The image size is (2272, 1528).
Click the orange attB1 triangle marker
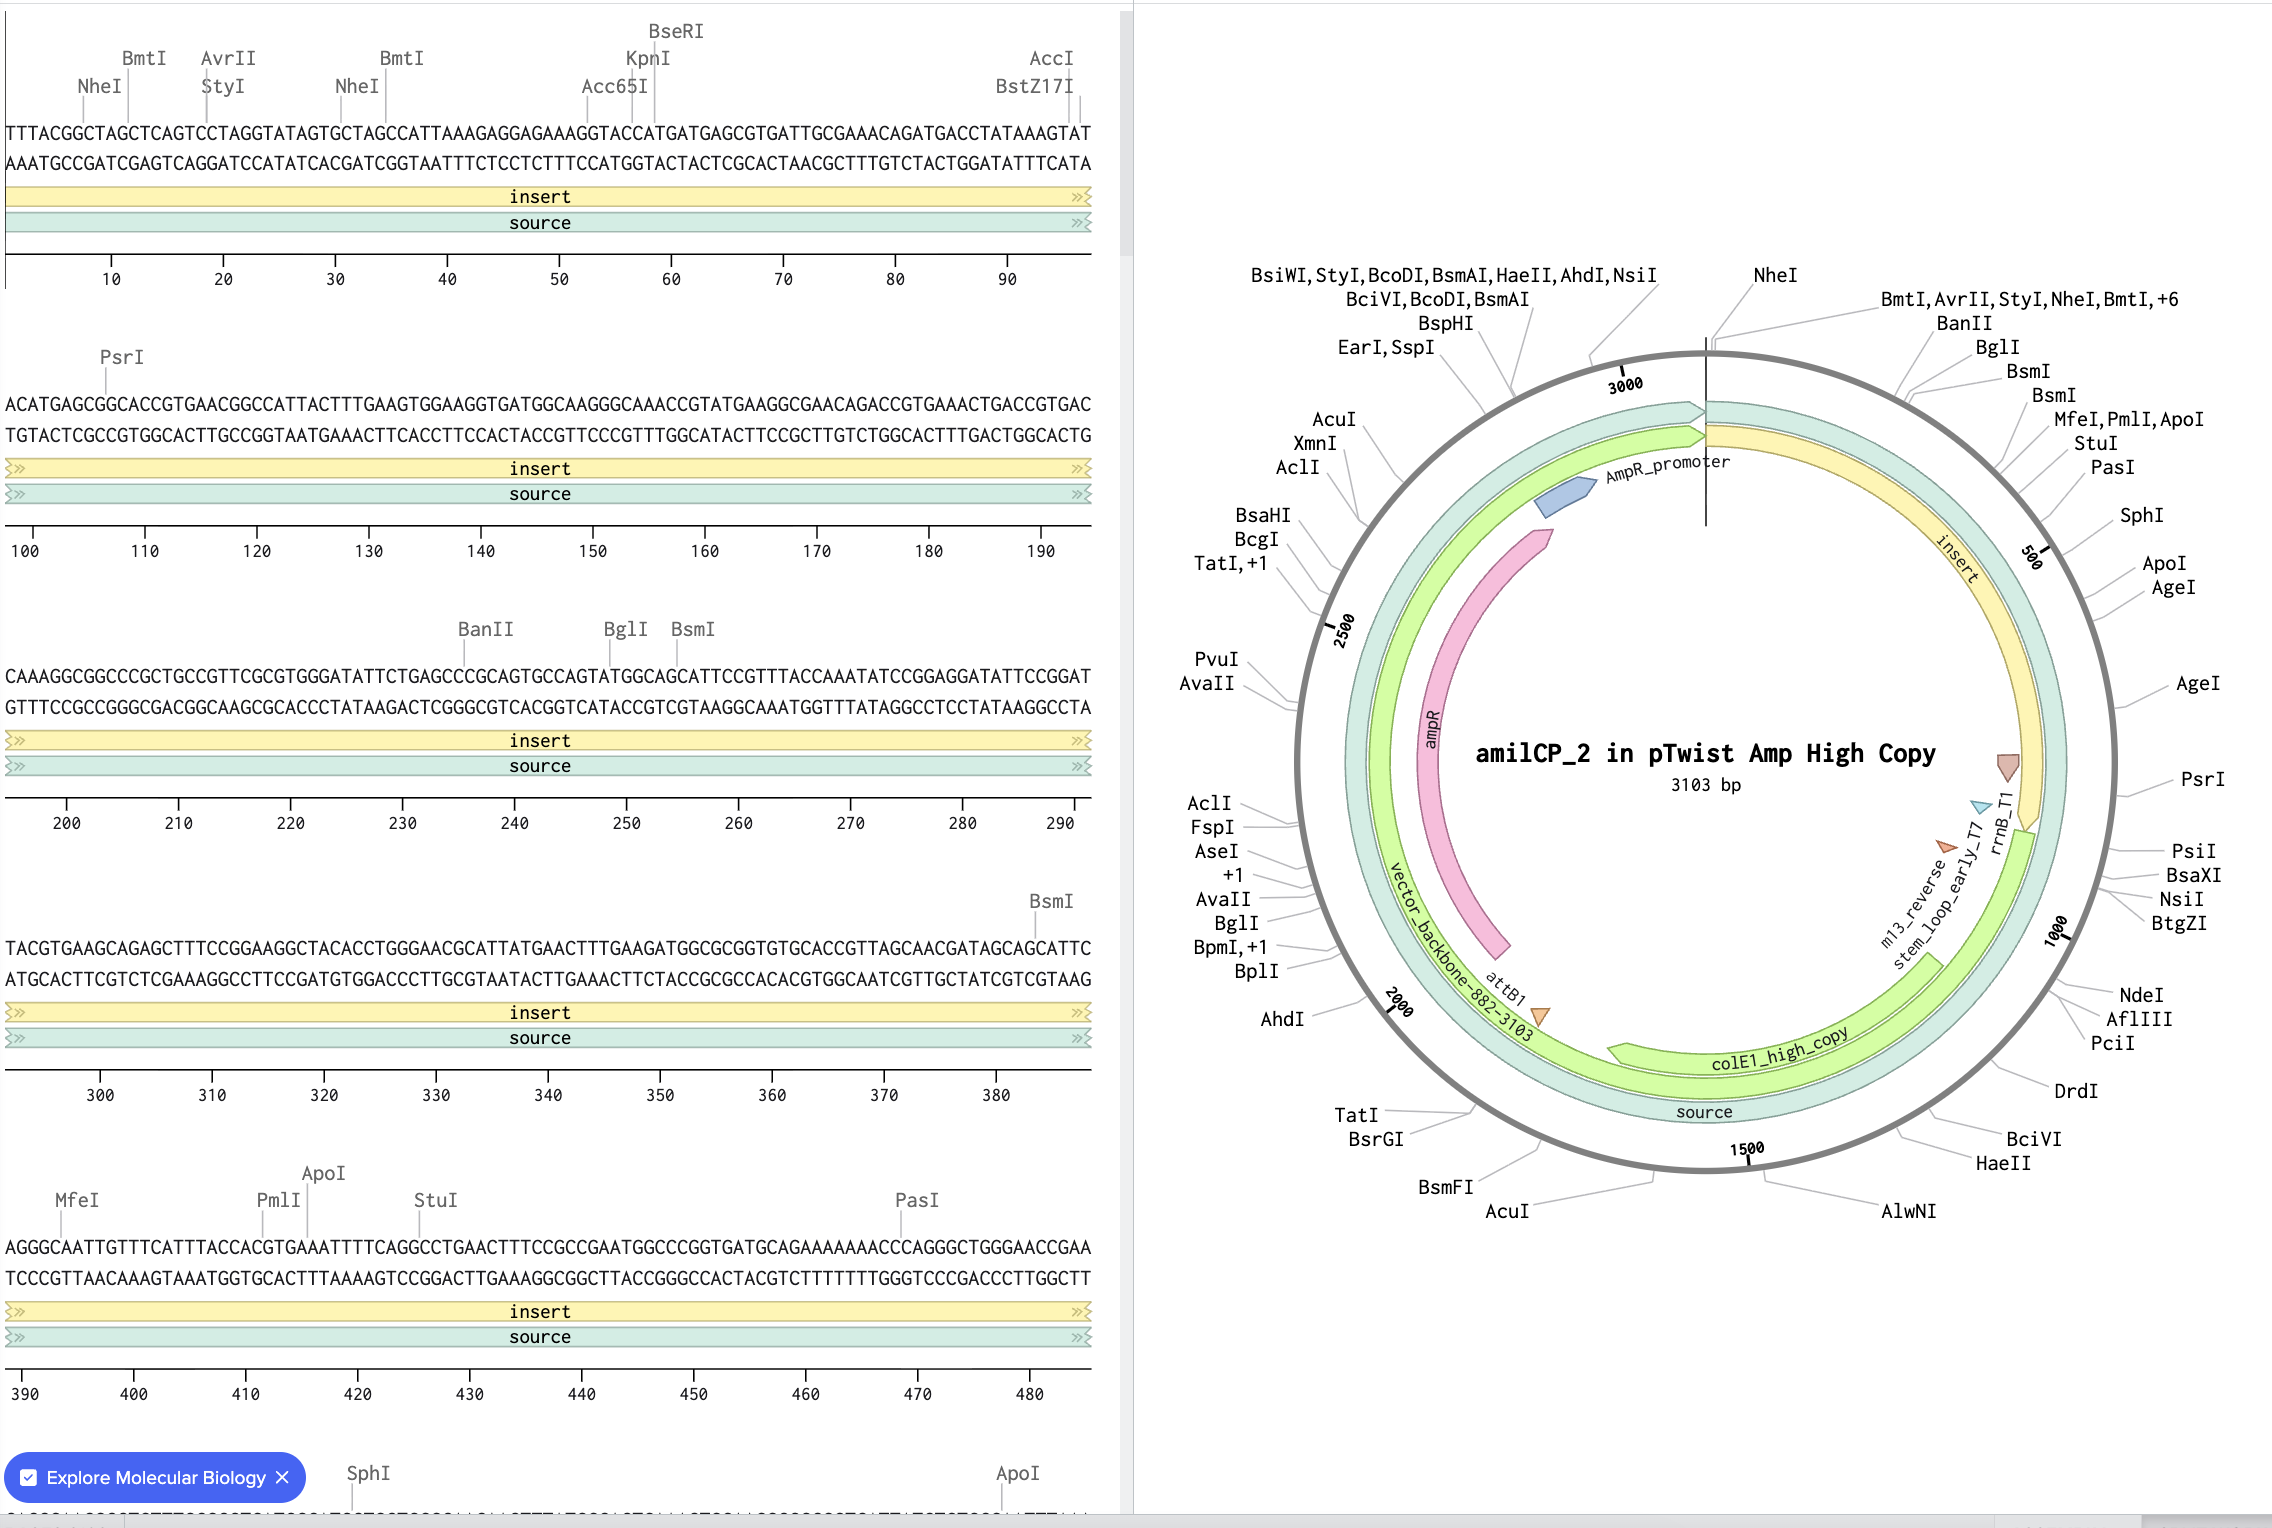point(1540,1015)
